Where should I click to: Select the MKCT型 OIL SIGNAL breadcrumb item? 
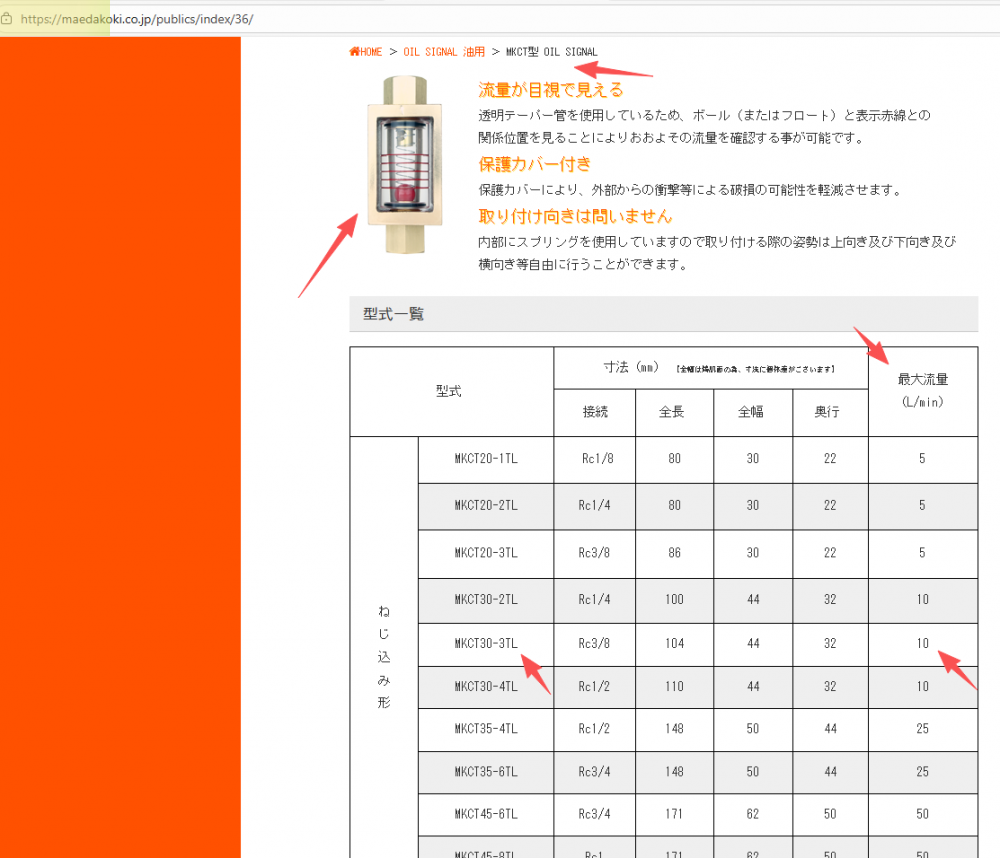(550, 51)
